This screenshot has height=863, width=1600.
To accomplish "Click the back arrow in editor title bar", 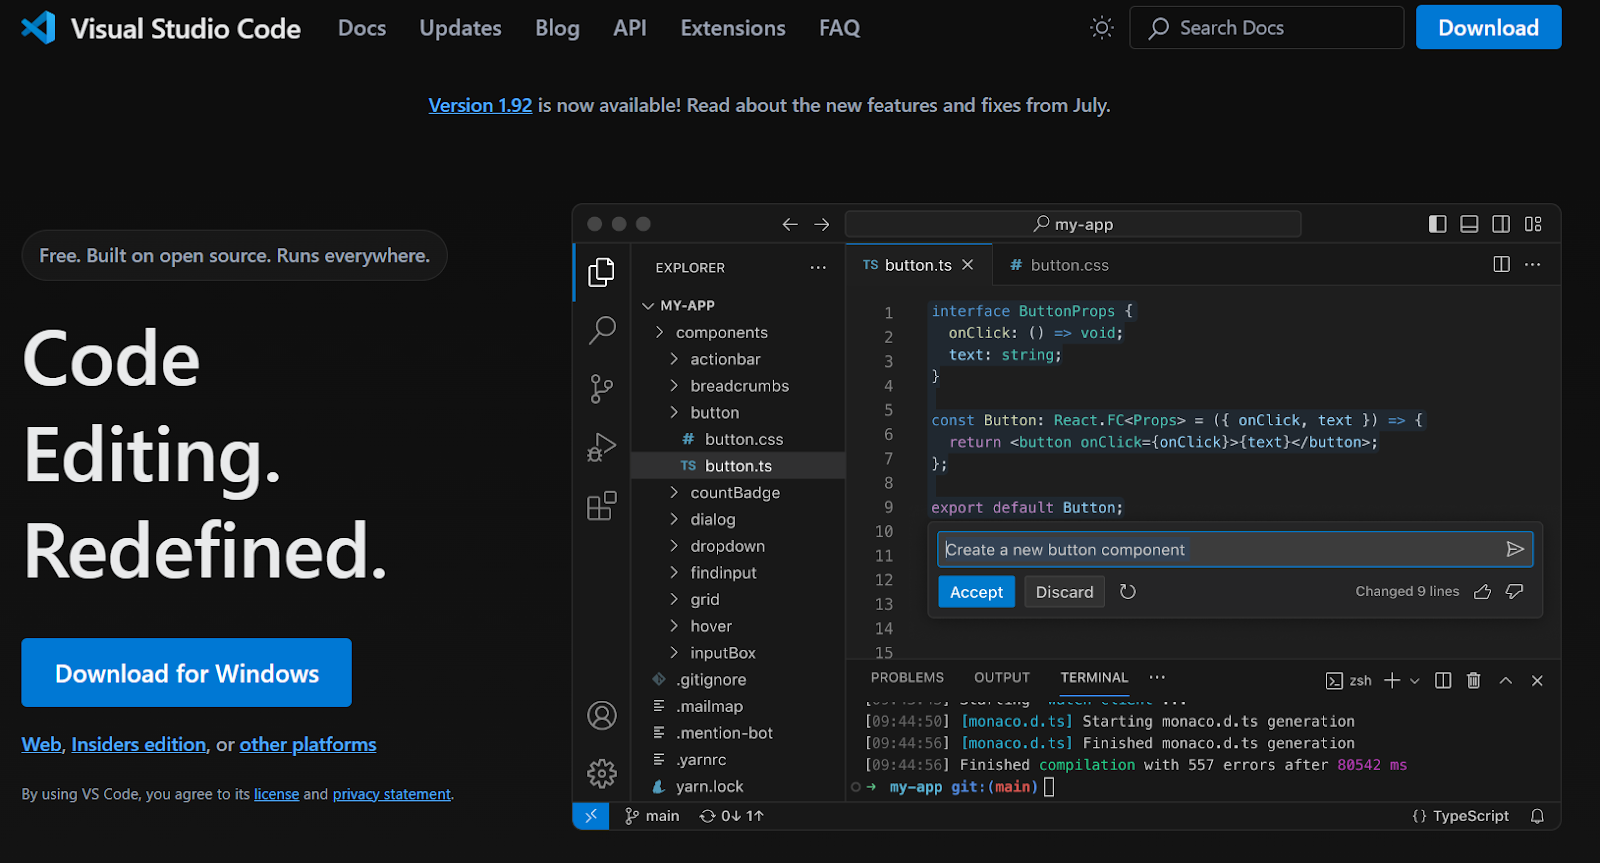I will [x=790, y=224].
